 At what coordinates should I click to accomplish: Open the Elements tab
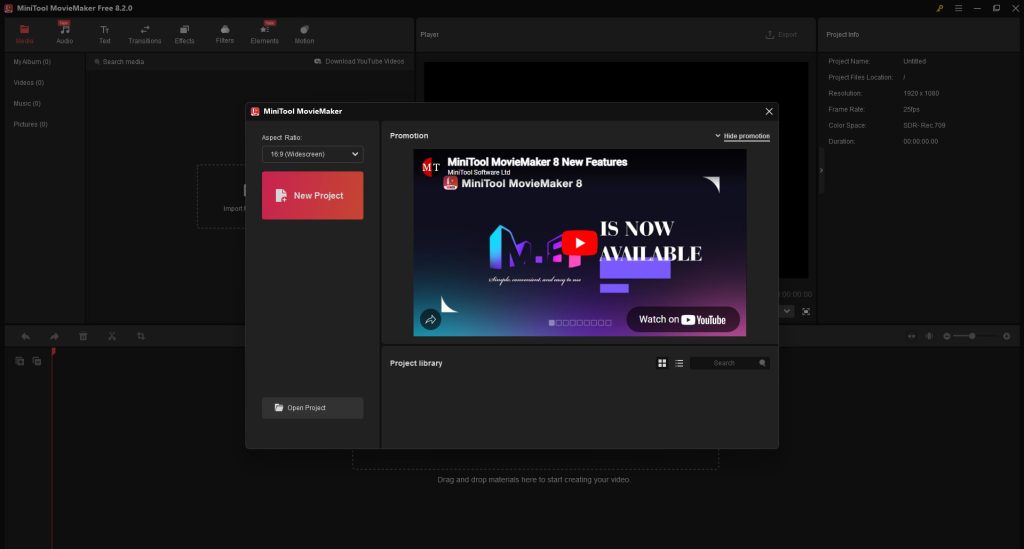(x=264, y=34)
